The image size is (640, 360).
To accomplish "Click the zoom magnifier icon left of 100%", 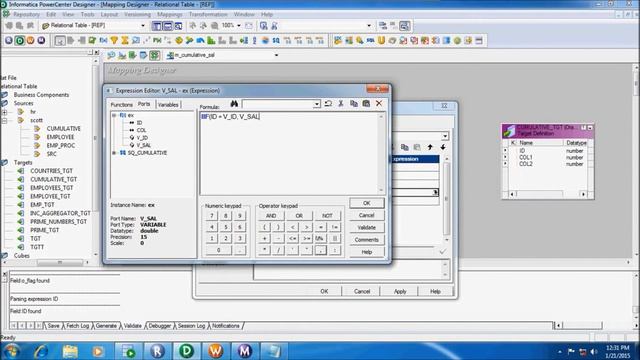I will 215,26.
